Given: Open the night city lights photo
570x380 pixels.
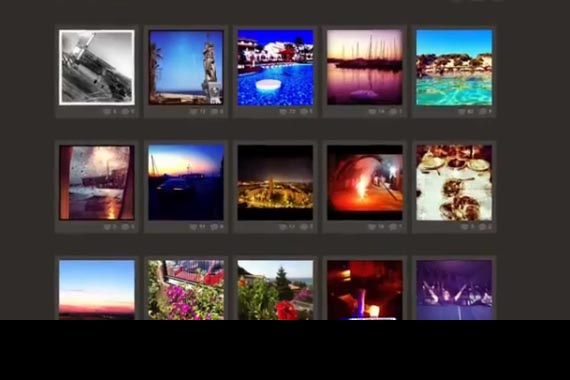Looking at the screenshot, I should [x=275, y=183].
